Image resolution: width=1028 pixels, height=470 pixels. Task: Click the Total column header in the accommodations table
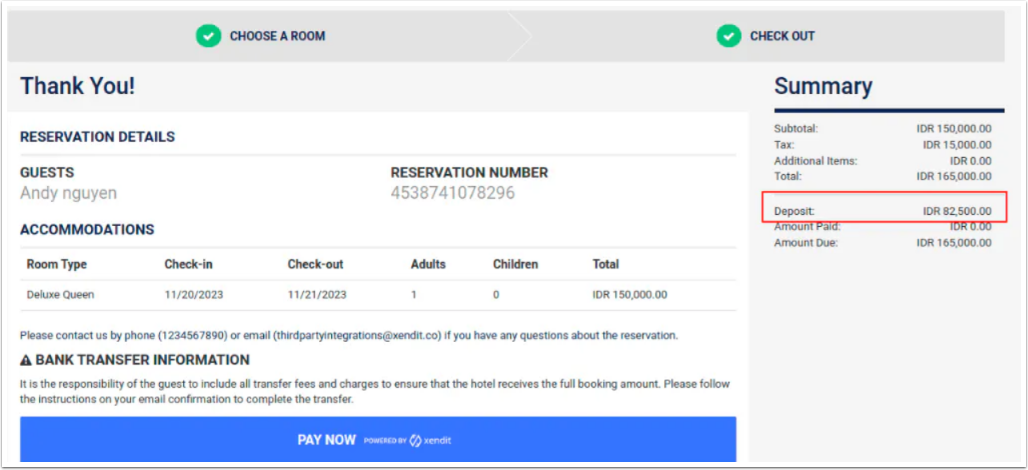click(606, 265)
